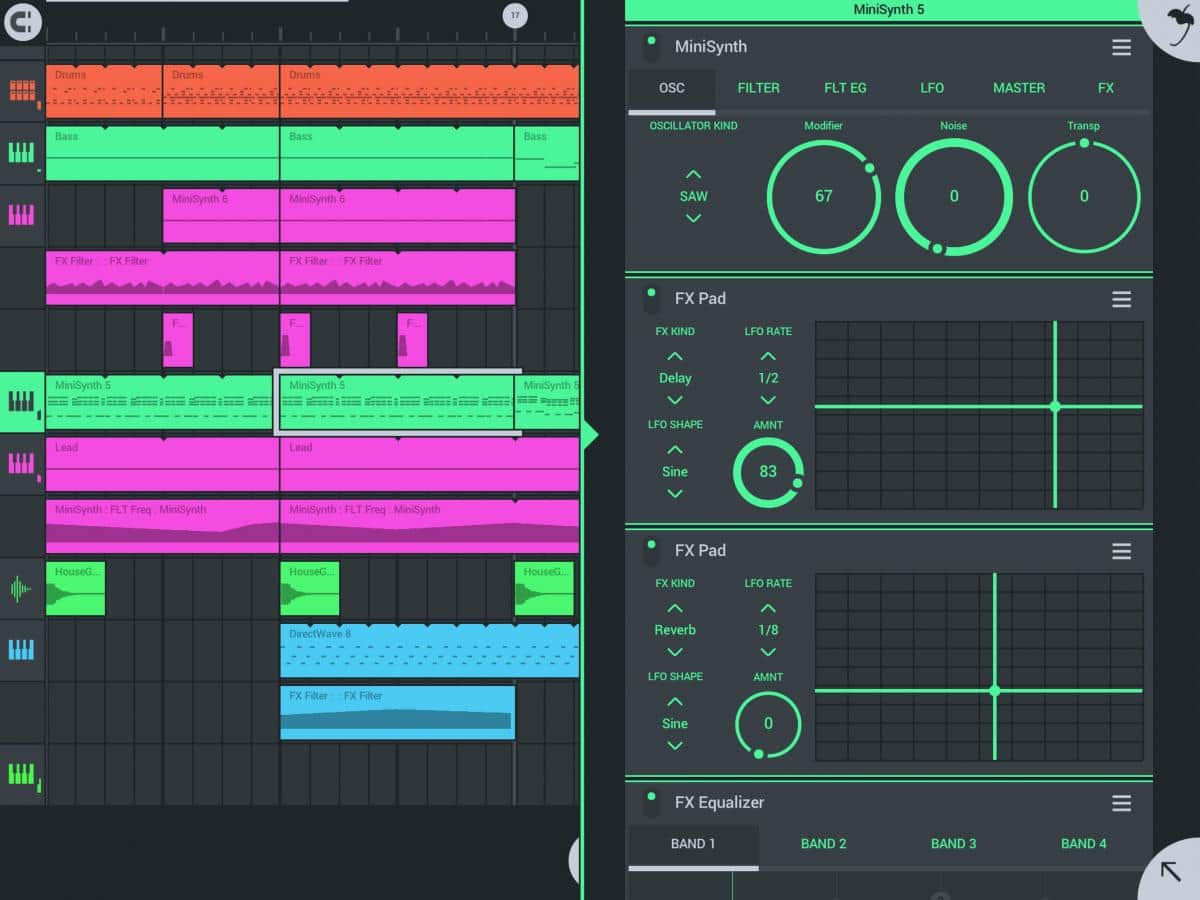
Task: Click the down chevron below 1/8 LFO rate
Action: (x=768, y=652)
